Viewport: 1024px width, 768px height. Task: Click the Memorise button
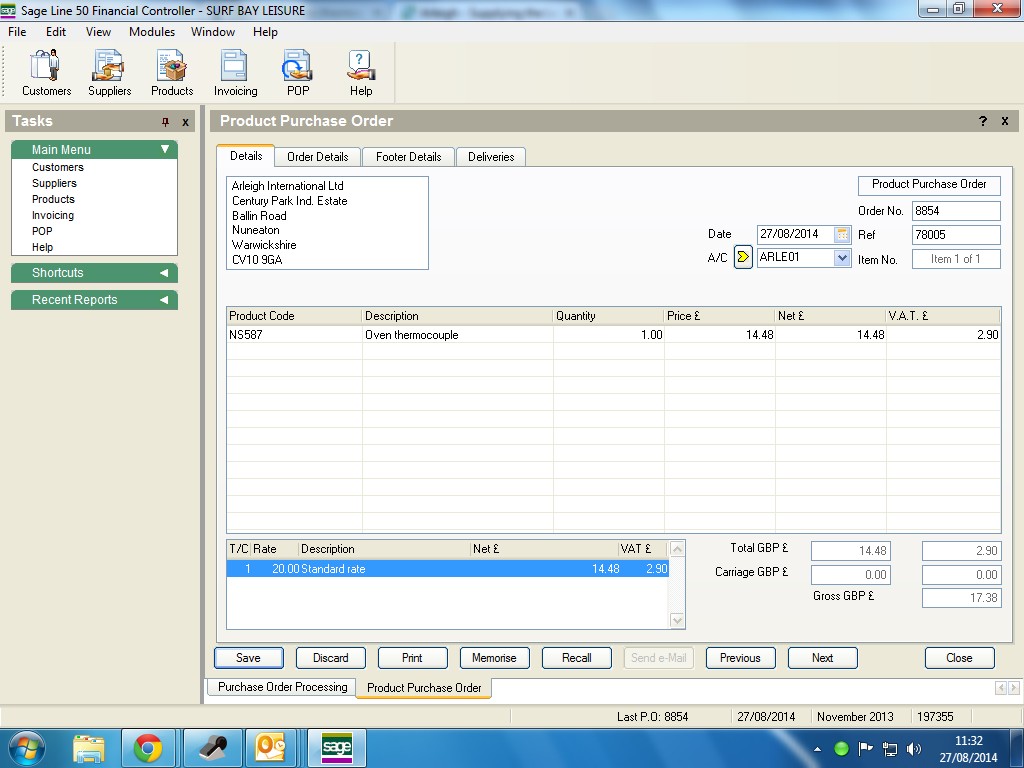point(494,658)
